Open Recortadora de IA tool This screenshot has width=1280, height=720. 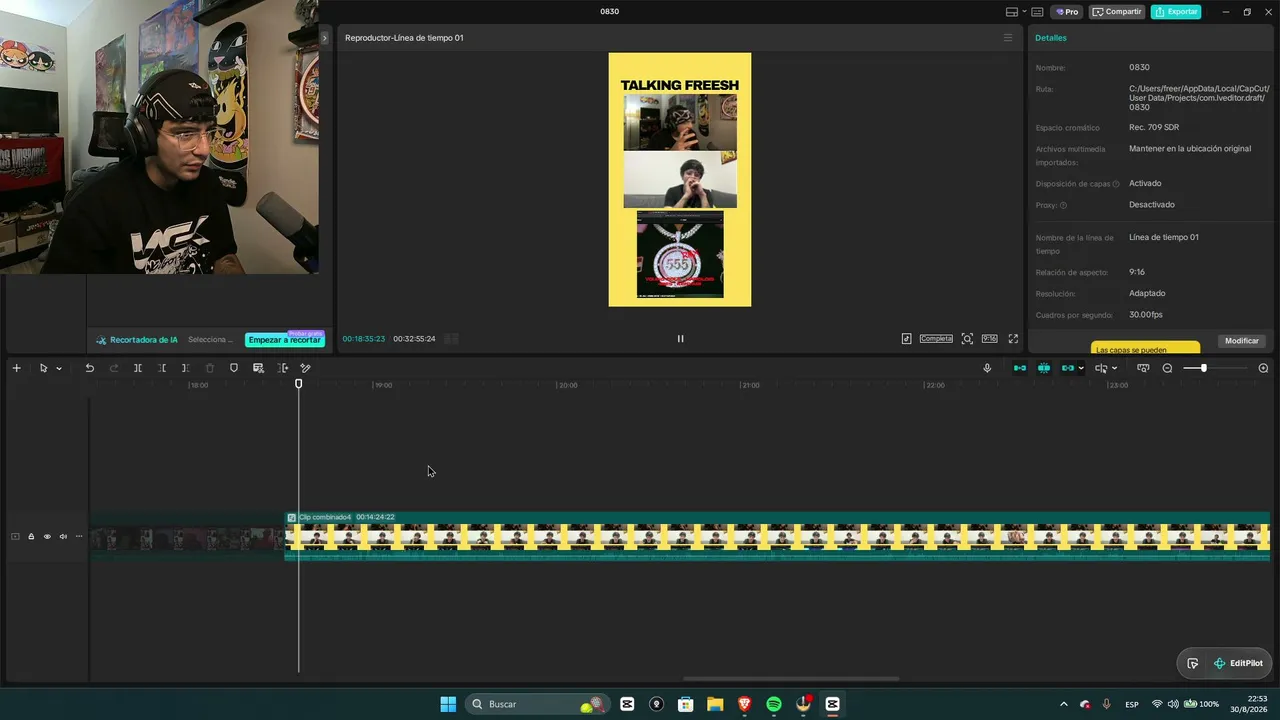[137, 340]
